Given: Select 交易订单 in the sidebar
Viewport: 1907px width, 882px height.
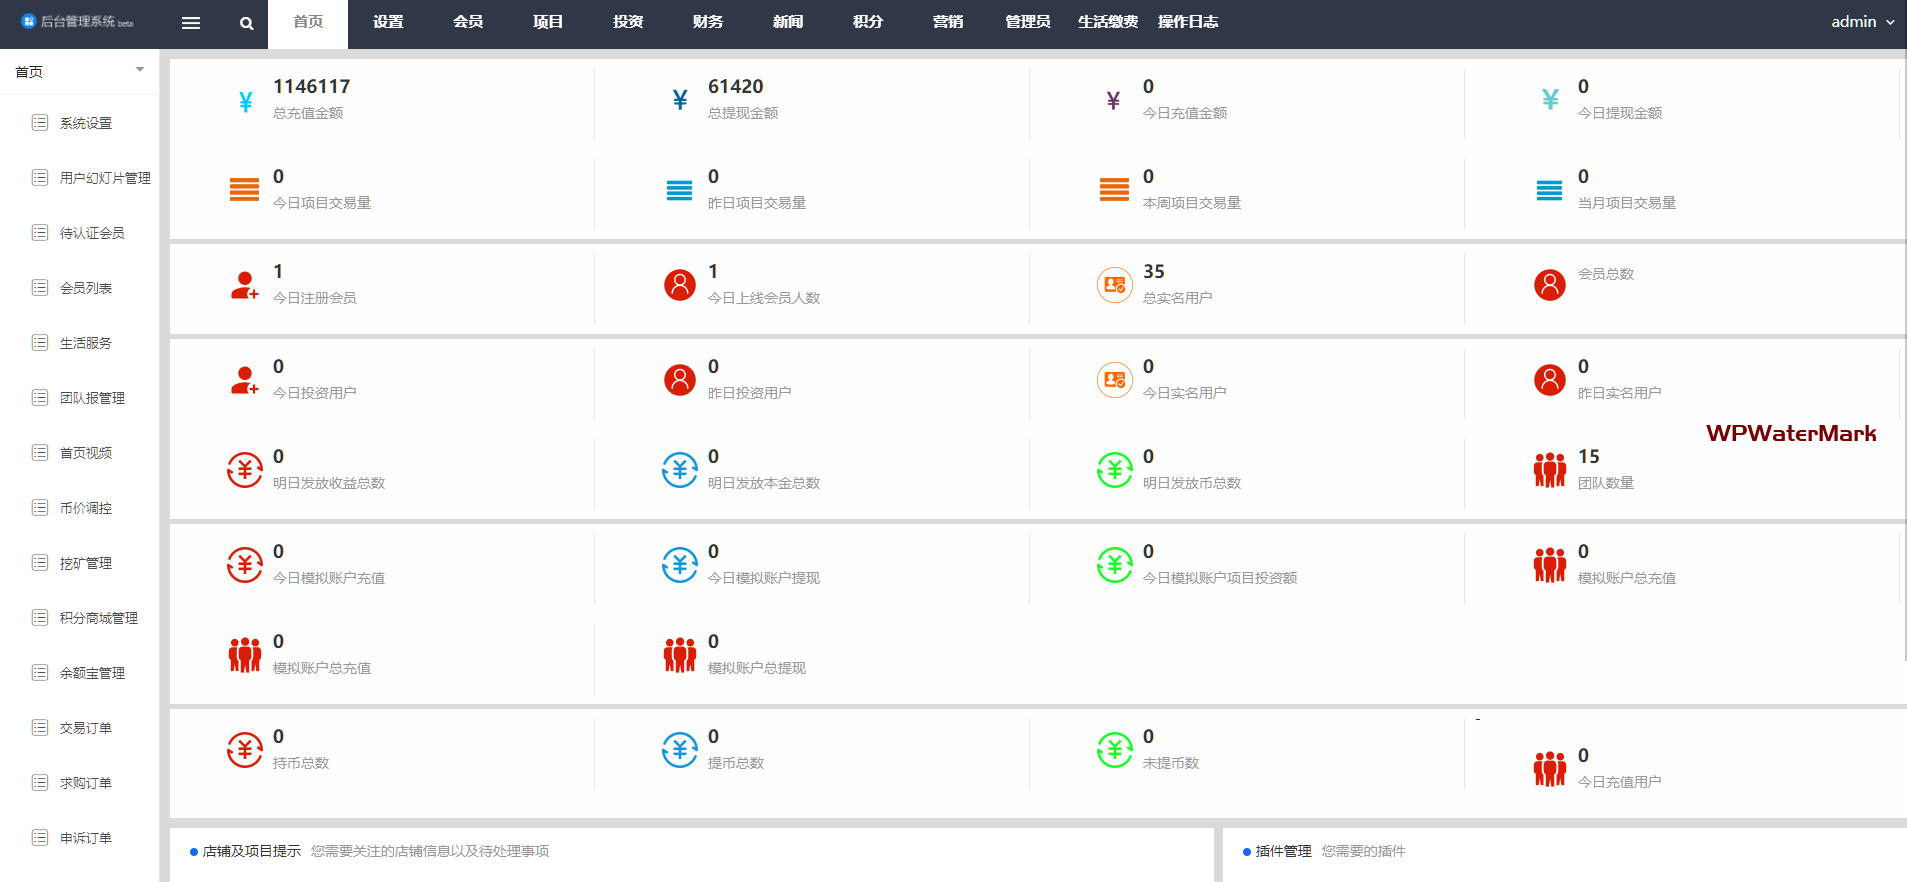Looking at the screenshot, I should [86, 728].
